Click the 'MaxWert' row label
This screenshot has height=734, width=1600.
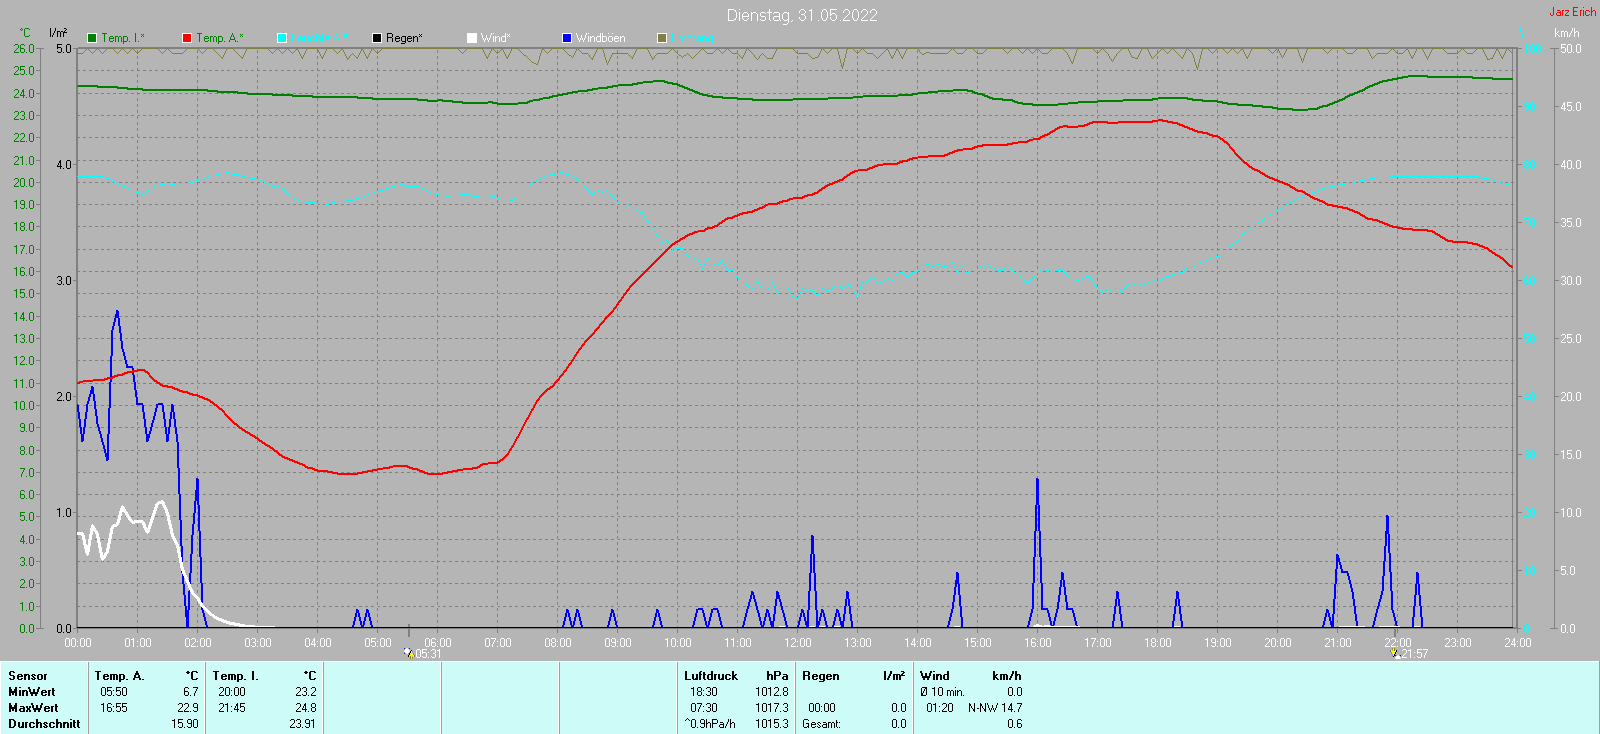(33, 708)
